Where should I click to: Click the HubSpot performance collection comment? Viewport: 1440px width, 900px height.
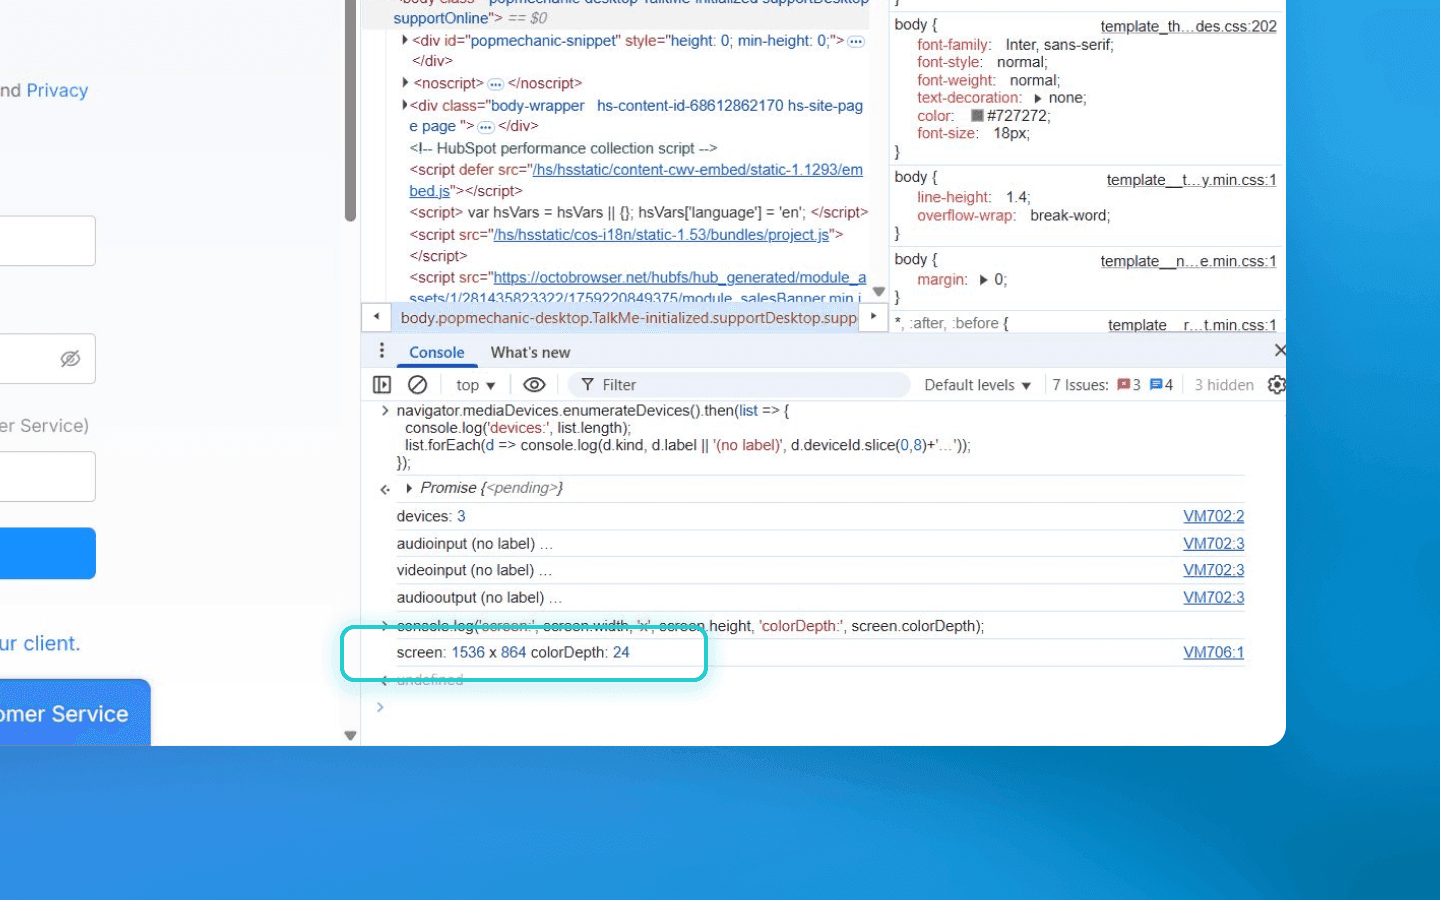(x=563, y=148)
